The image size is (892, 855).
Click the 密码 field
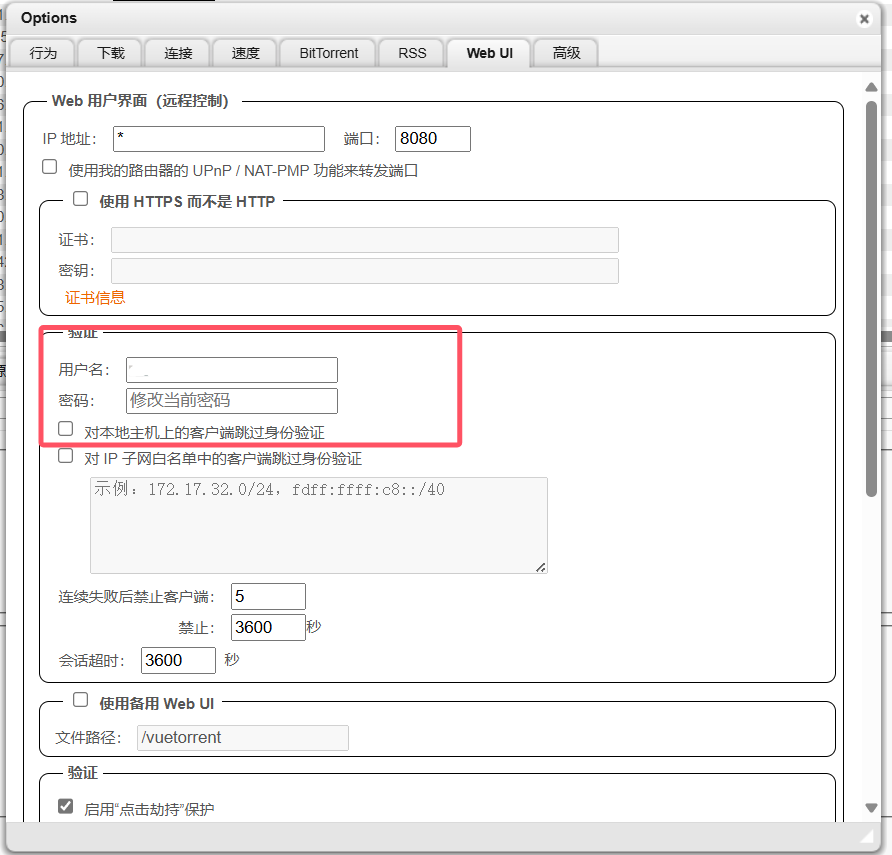click(x=232, y=401)
